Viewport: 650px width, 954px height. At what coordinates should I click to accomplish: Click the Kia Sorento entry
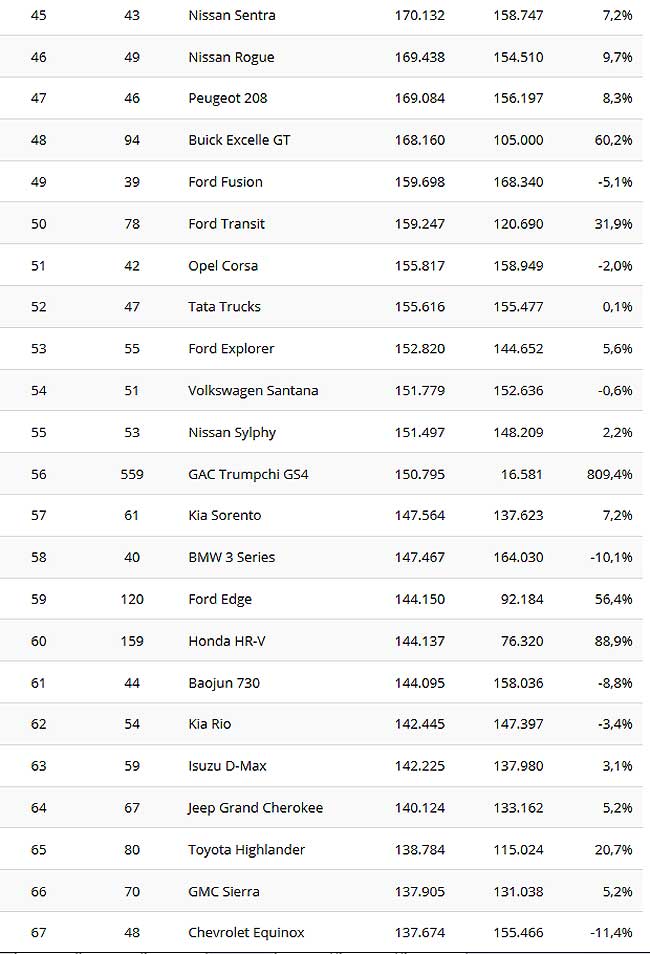coord(225,515)
